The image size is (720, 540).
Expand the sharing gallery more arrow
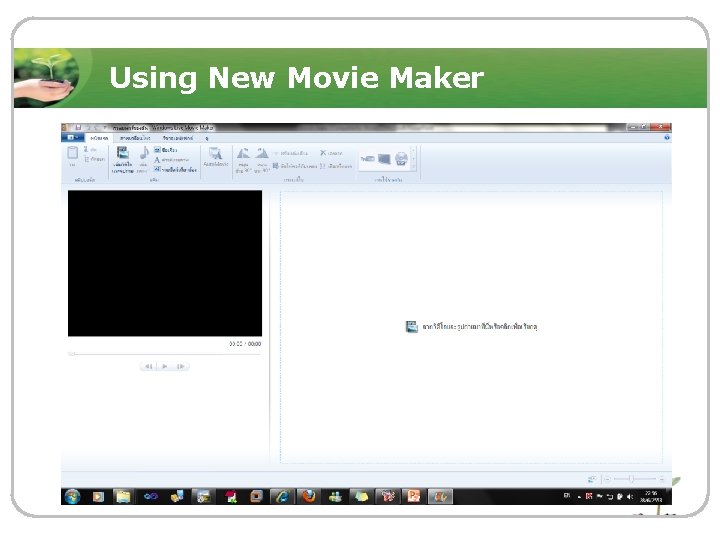pos(413,168)
